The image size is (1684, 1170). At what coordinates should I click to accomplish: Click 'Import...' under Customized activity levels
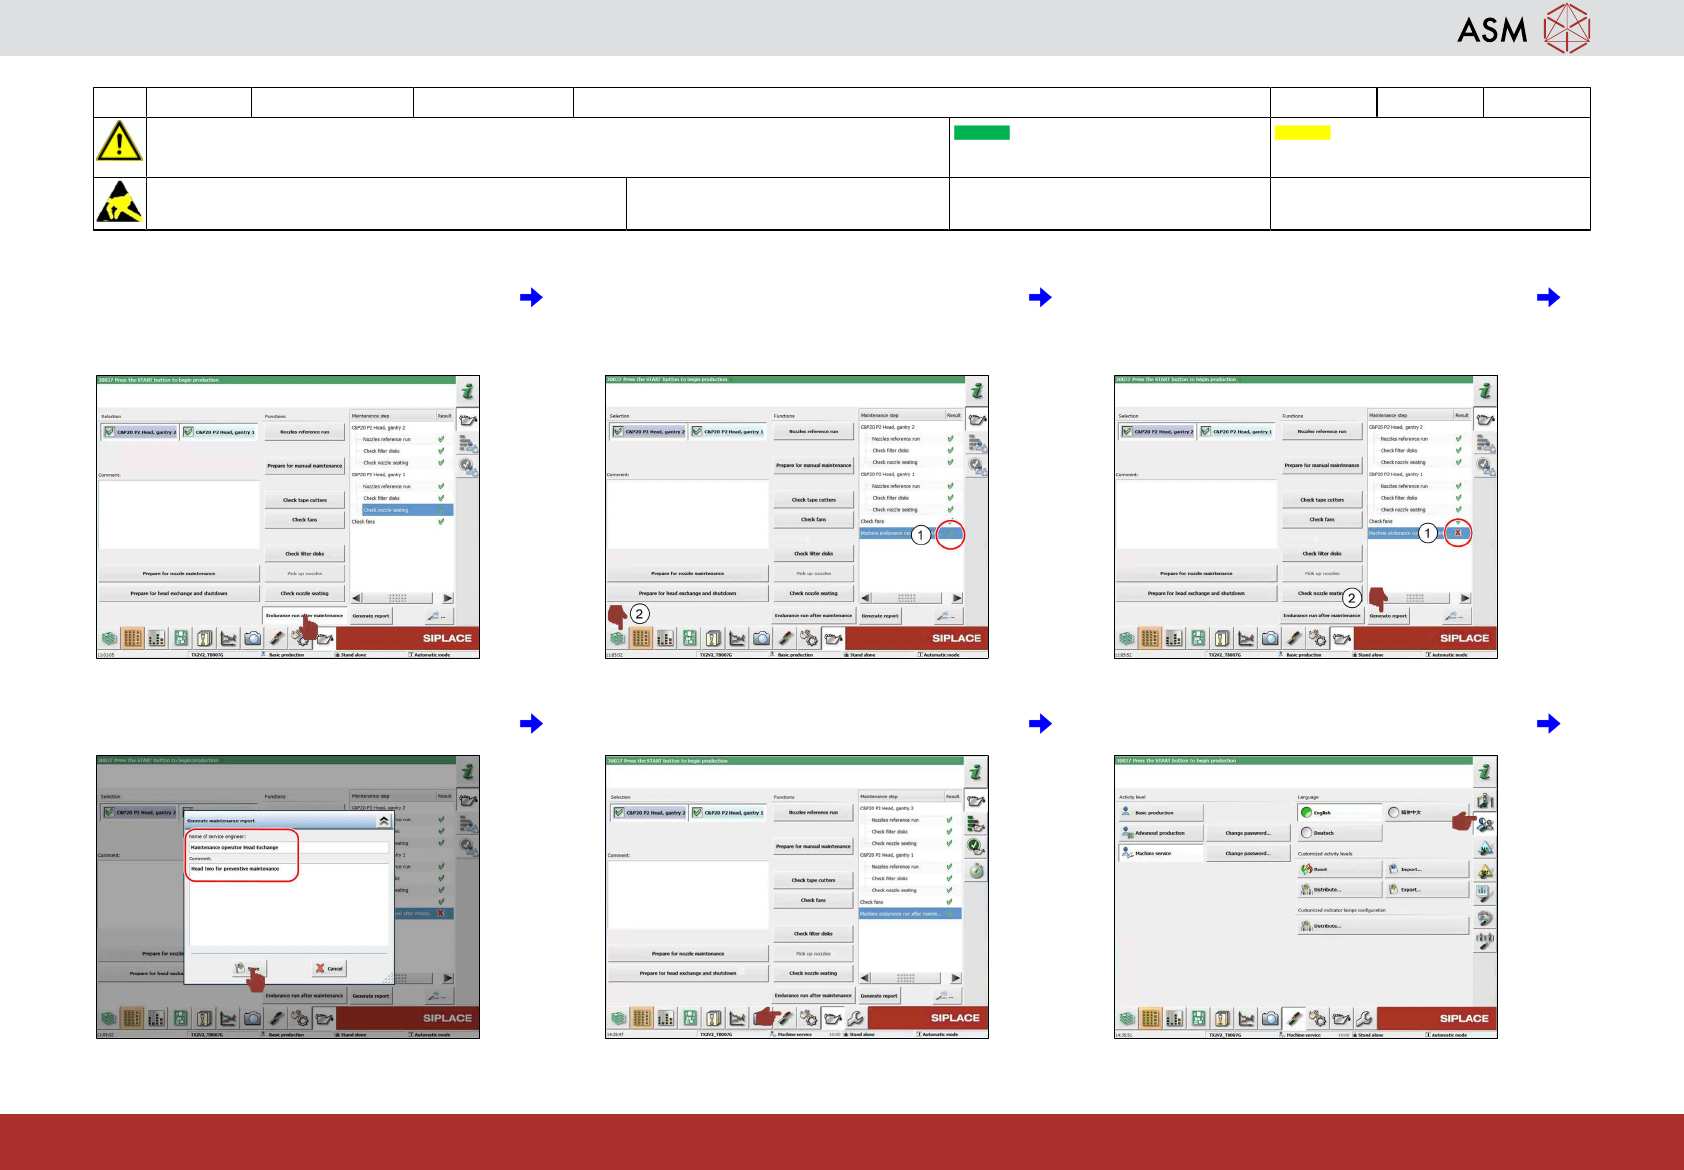(1427, 869)
